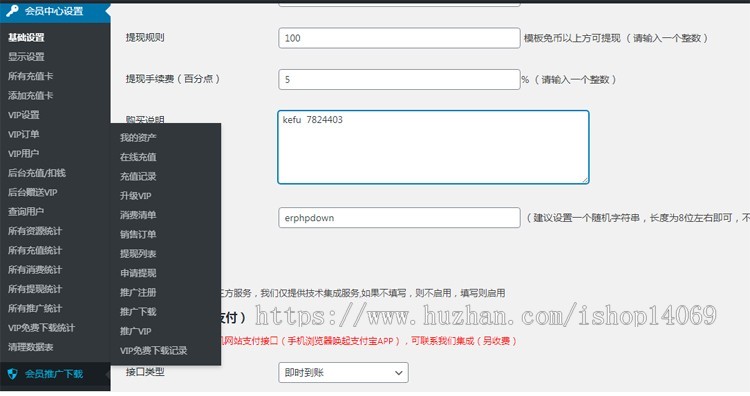
Task: Click the 提现手续费（百分点） label
Action: pyautogui.click(x=173, y=79)
